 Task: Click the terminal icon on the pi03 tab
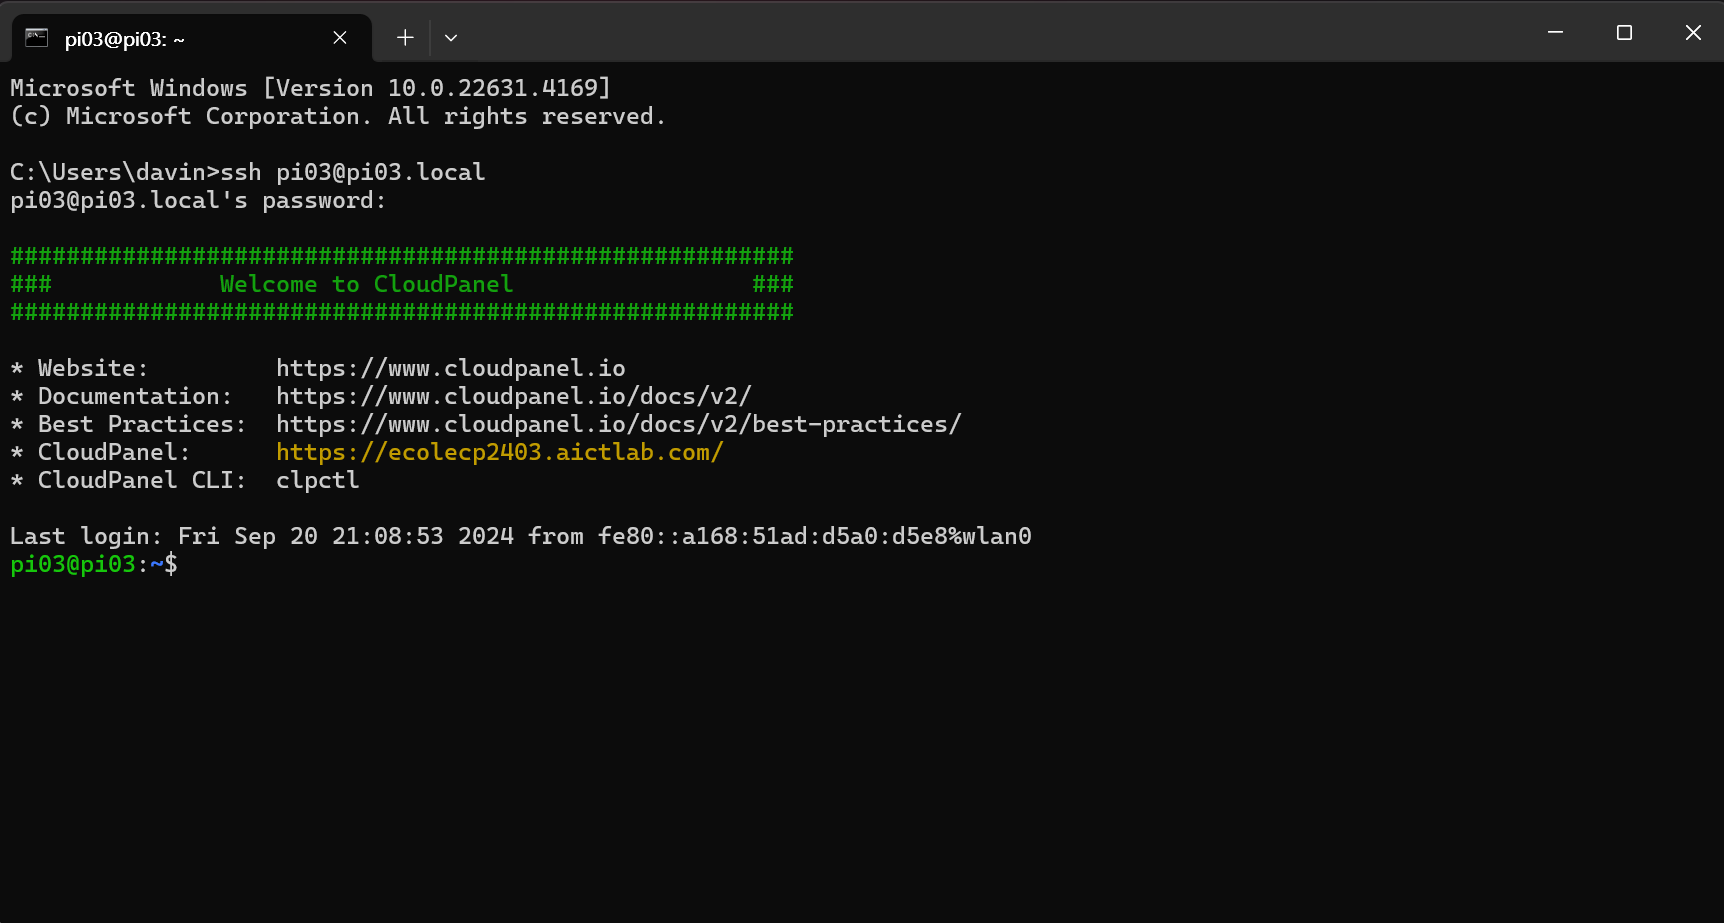(37, 38)
